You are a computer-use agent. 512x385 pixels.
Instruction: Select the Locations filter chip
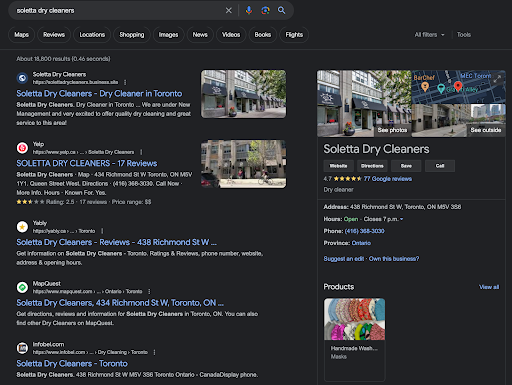pyautogui.click(x=92, y=35)
